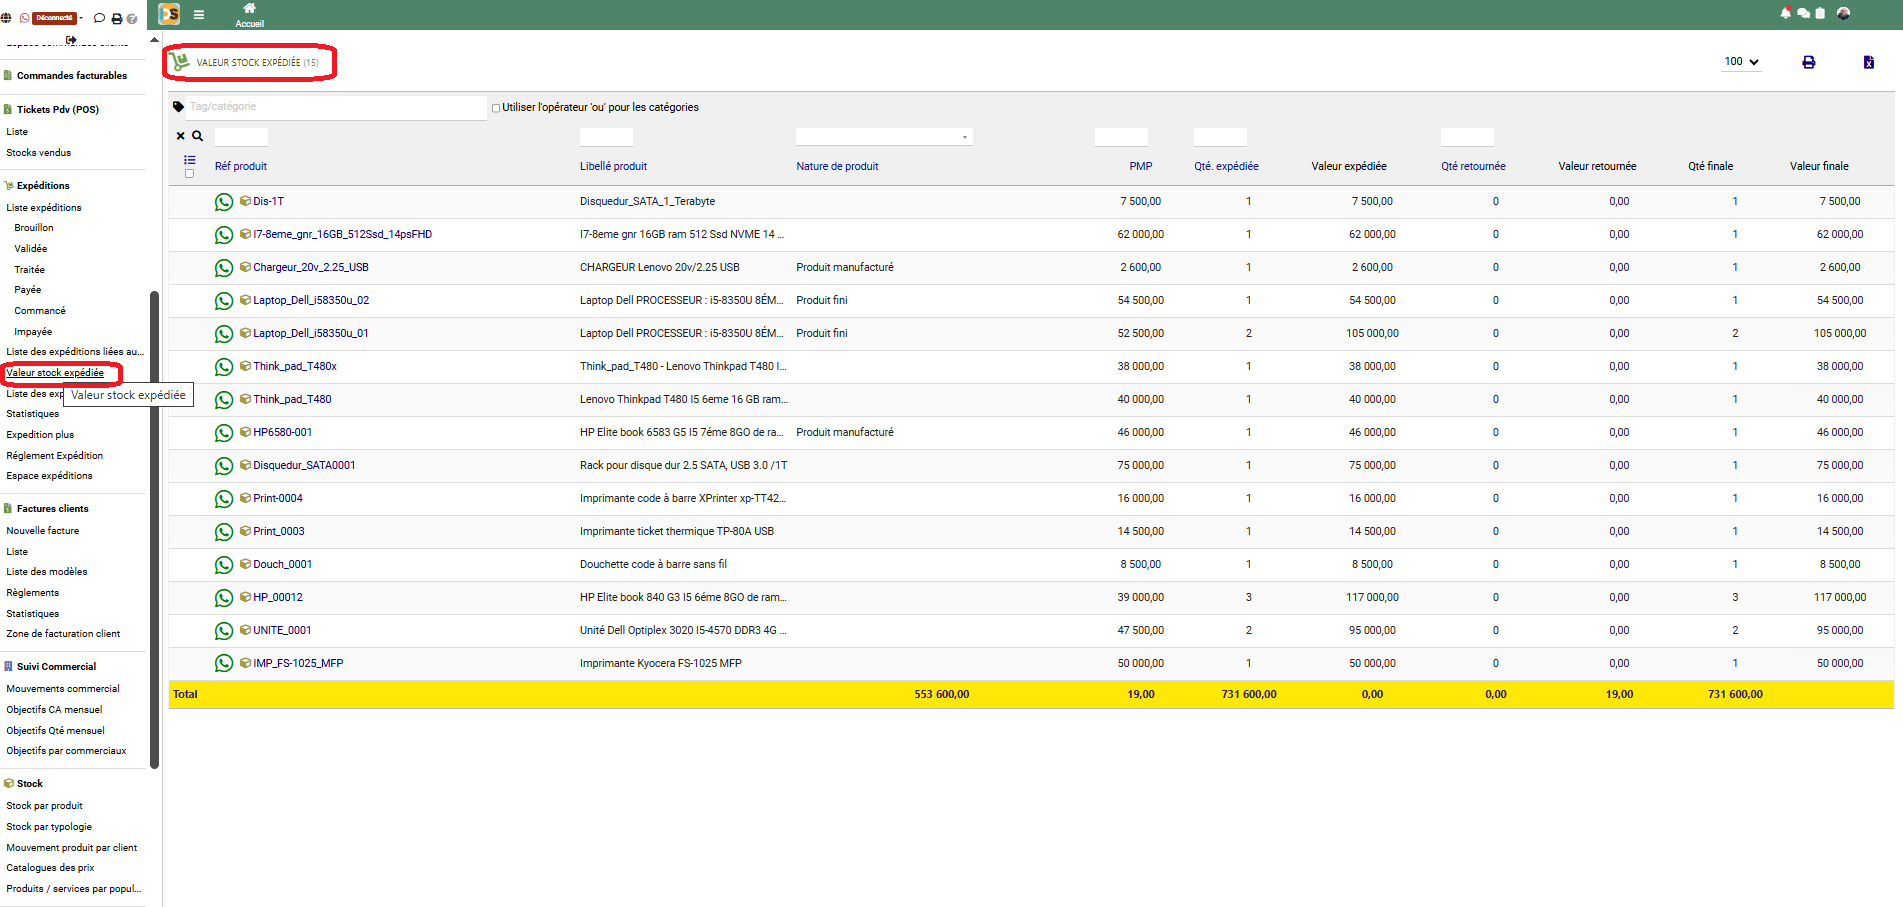
Task: Click the search magnifier filter icon
Action: pos(198,136)
